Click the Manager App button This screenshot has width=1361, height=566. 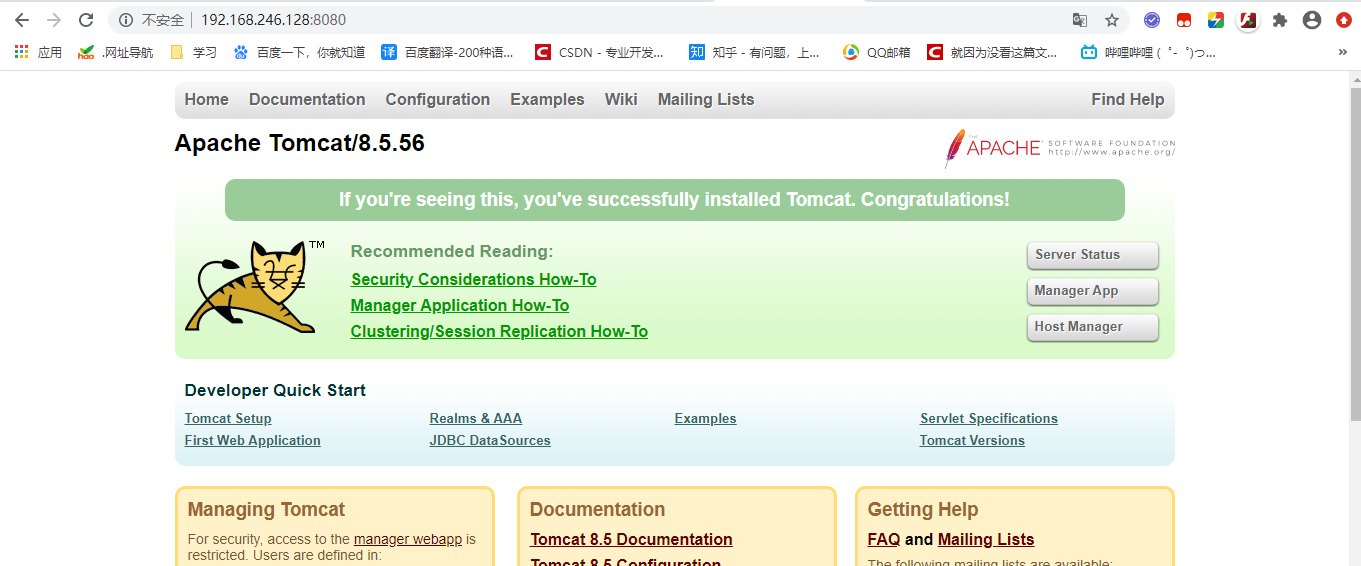click(x=1092, y=291)
